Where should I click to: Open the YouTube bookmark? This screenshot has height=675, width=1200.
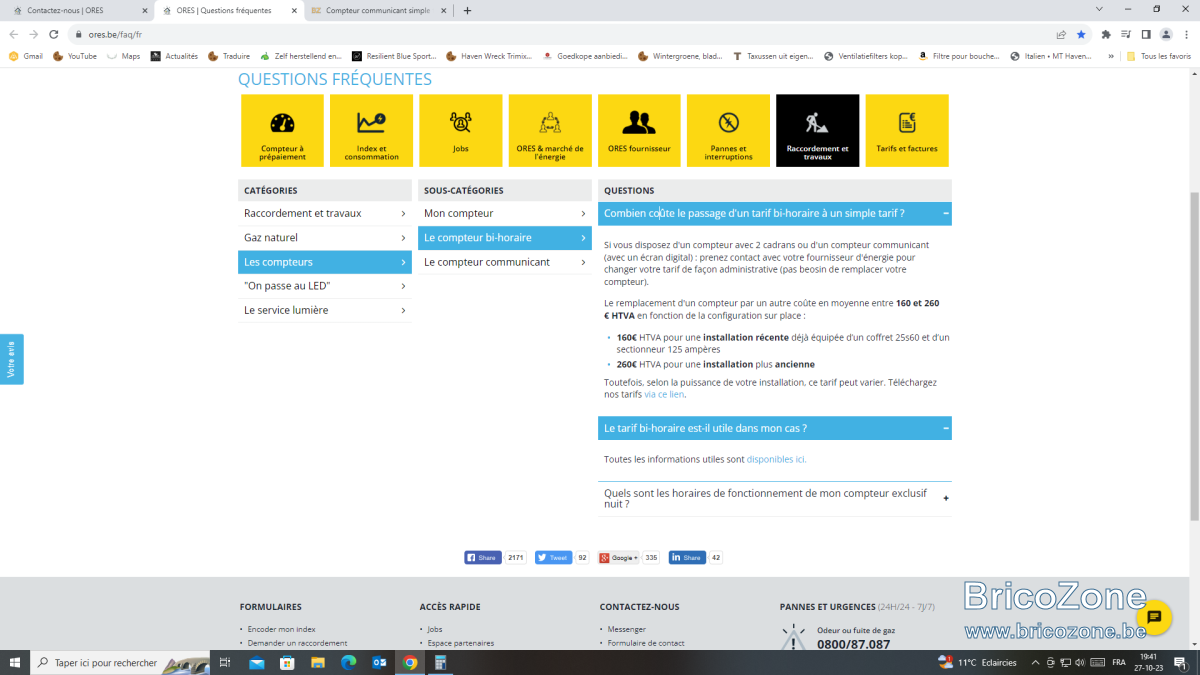click(75, 56)
